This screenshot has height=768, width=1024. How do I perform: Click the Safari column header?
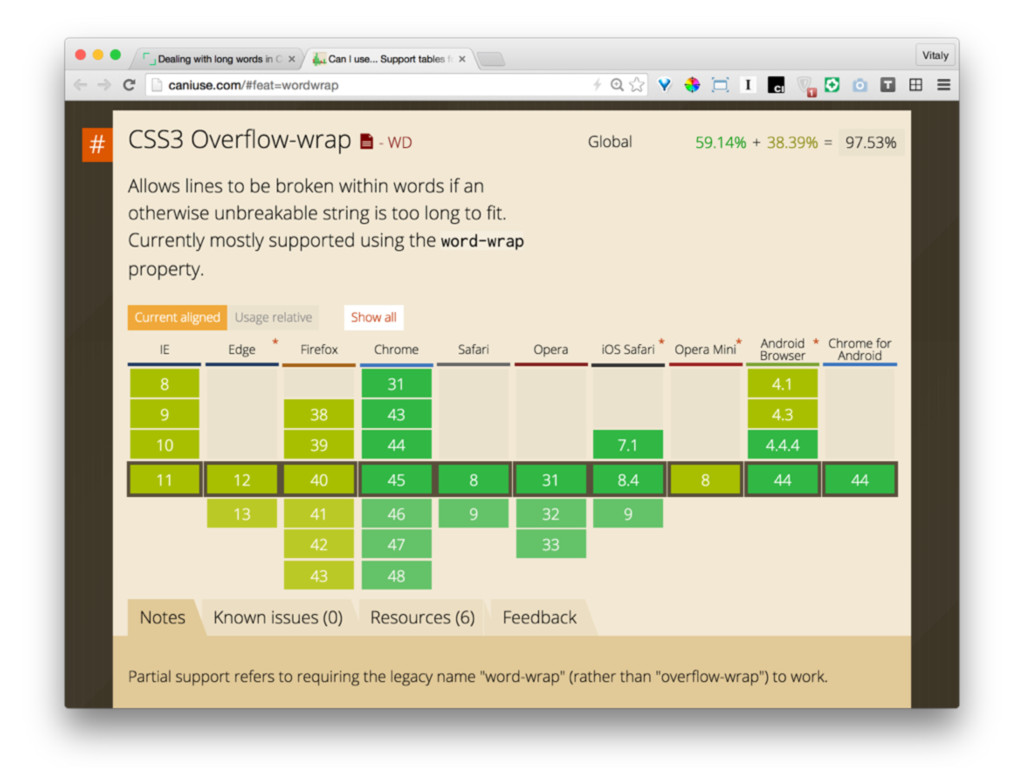[473, 349]
